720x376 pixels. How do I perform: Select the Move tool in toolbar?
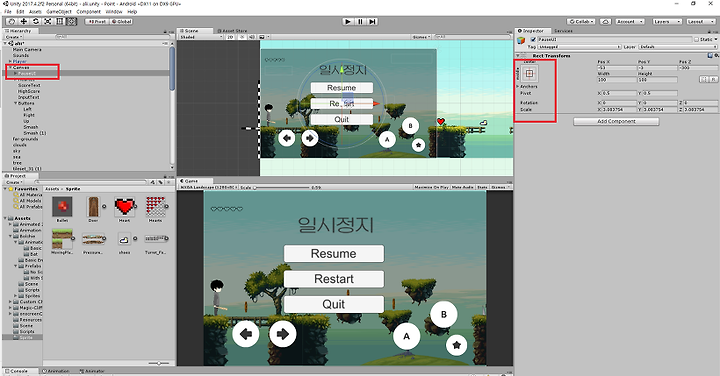tap(24, 21)
